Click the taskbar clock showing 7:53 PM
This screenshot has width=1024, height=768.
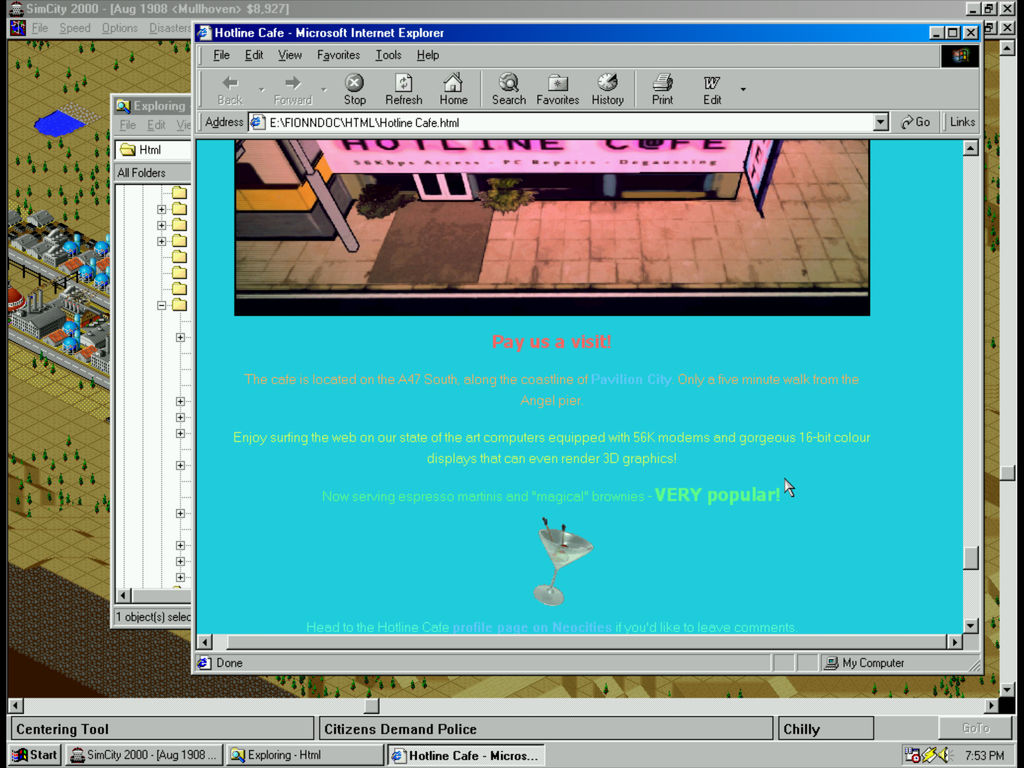(984, 756)
